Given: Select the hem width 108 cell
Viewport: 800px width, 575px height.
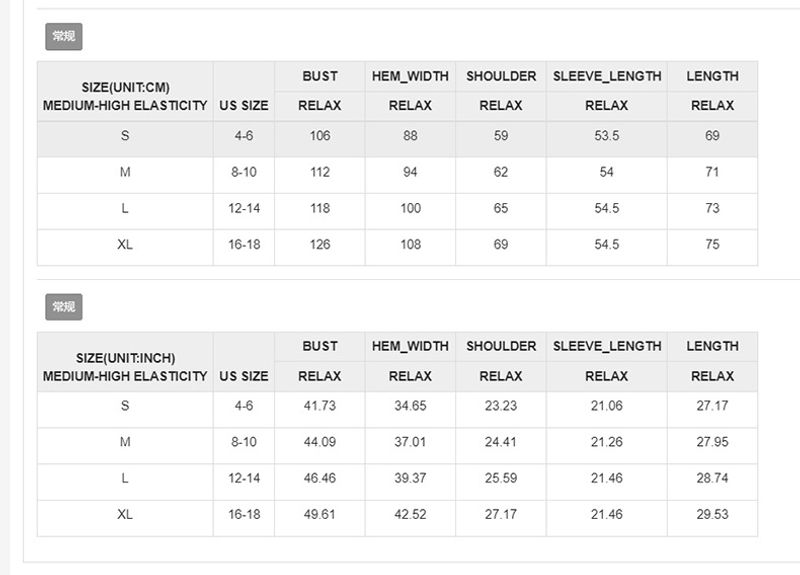Looking at the screenshot, I should (410, 244).
